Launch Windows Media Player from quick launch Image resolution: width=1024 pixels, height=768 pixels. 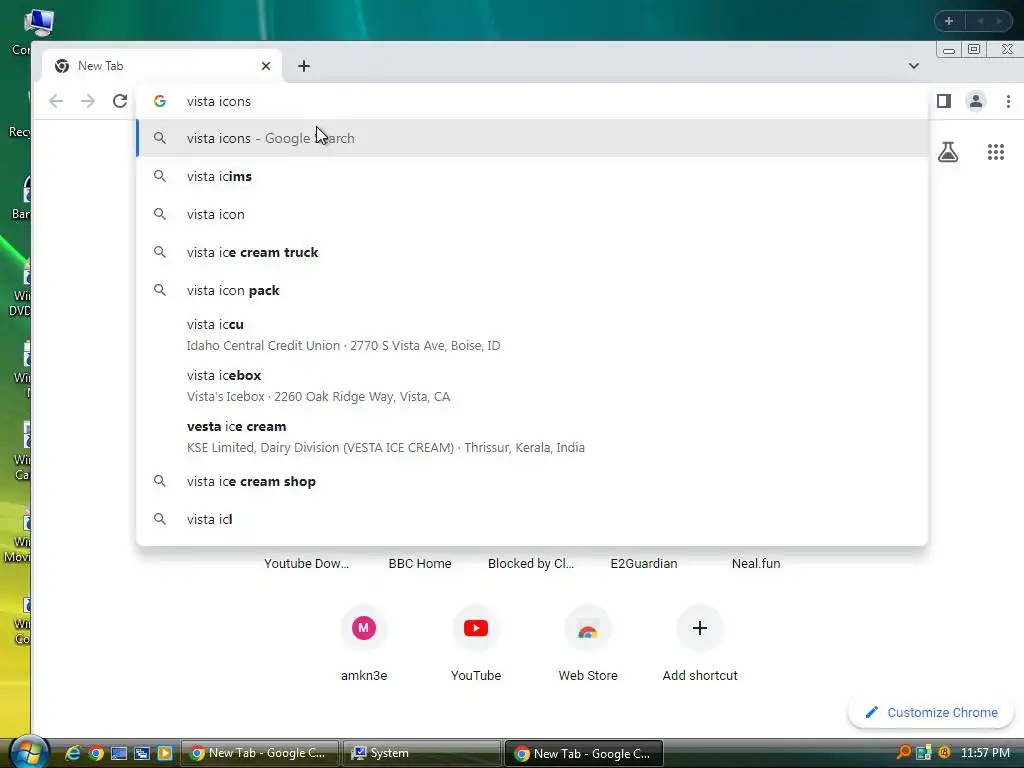165,753
